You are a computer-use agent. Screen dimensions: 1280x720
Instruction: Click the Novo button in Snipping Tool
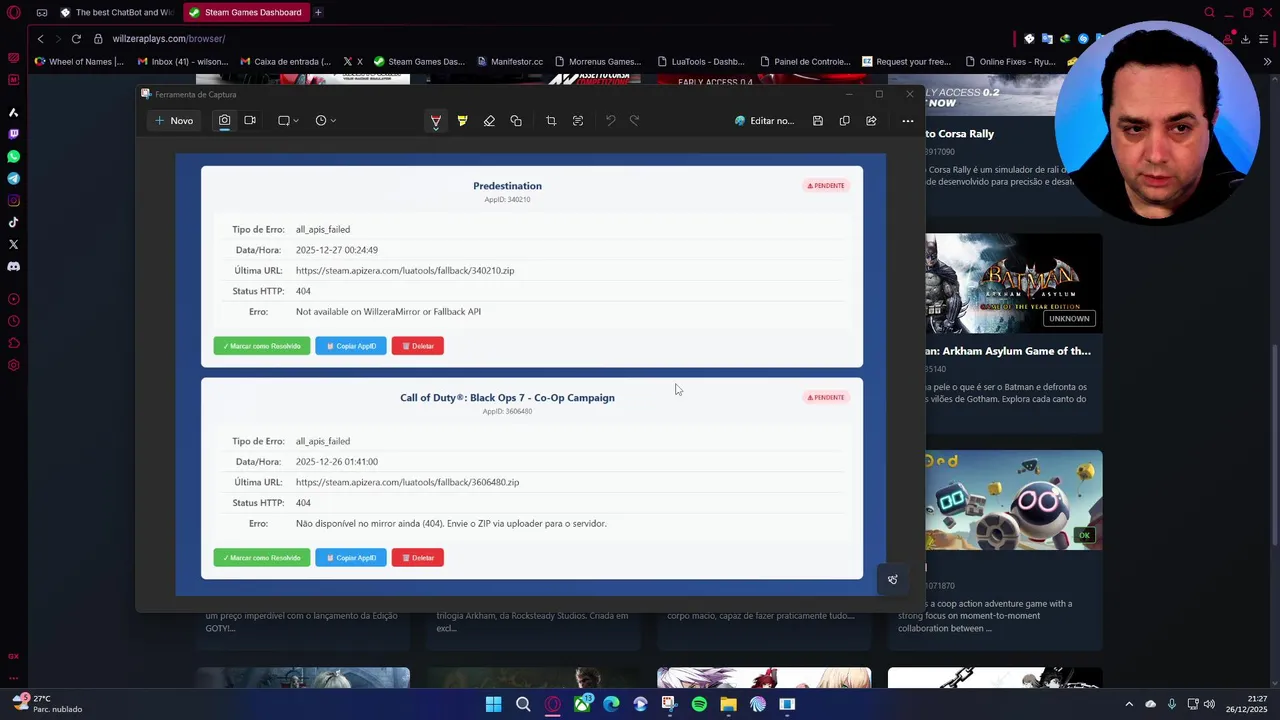tap(174, 121)
